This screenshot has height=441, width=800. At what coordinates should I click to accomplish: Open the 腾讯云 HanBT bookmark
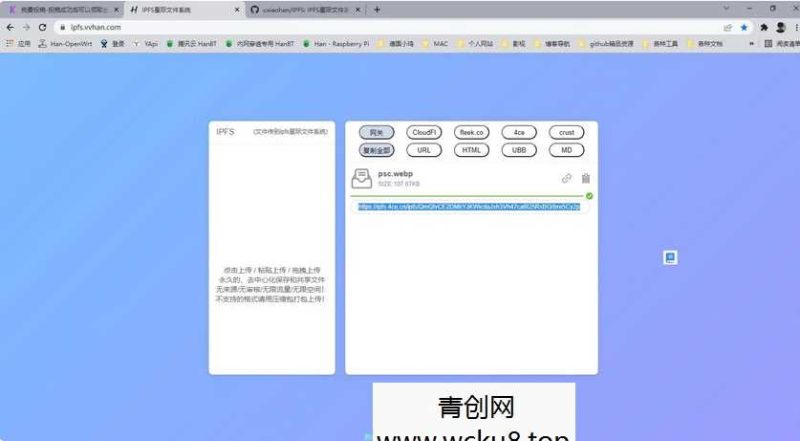click(x=191, y=44)
